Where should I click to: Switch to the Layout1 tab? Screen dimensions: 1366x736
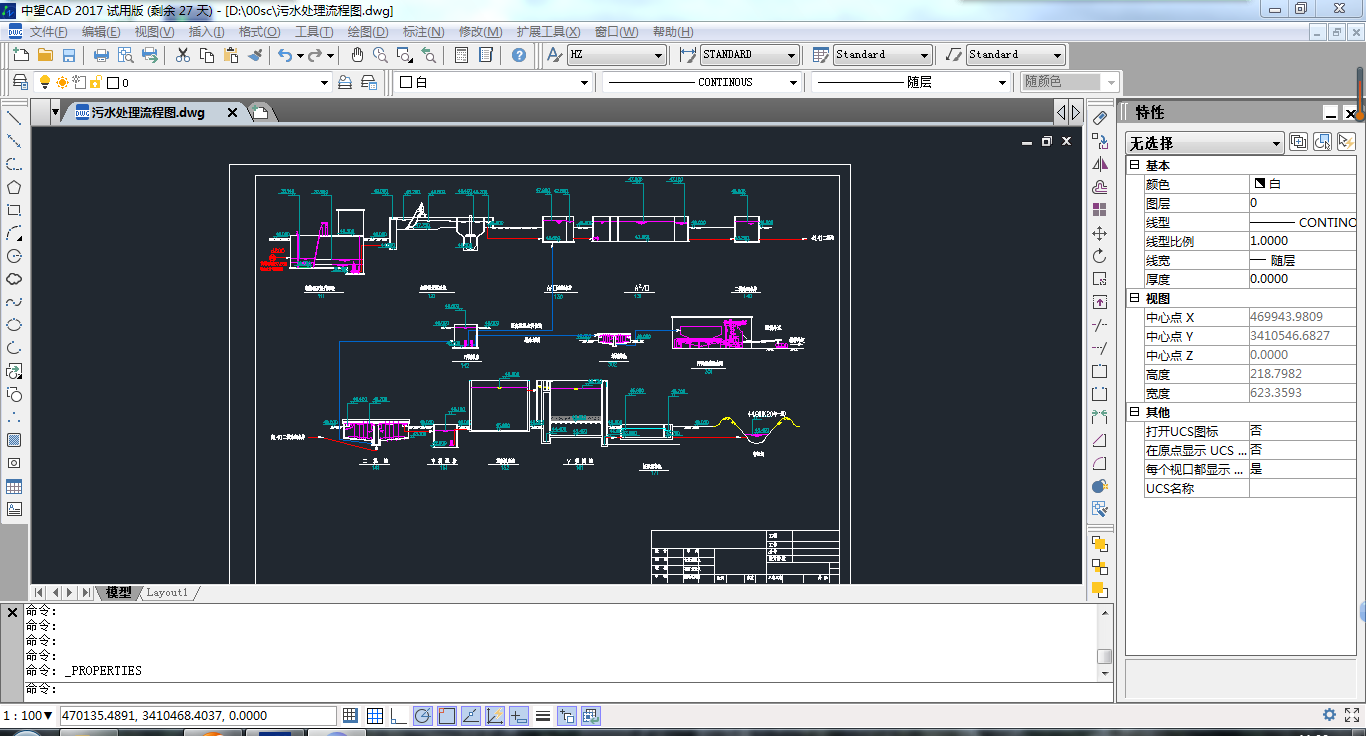[167, 592]
